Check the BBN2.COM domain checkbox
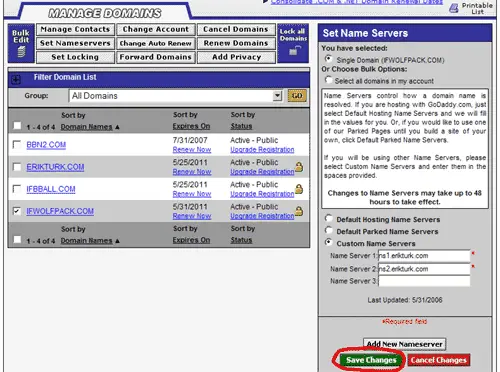Viewport: 500px width, 372px height. (16, 144)
